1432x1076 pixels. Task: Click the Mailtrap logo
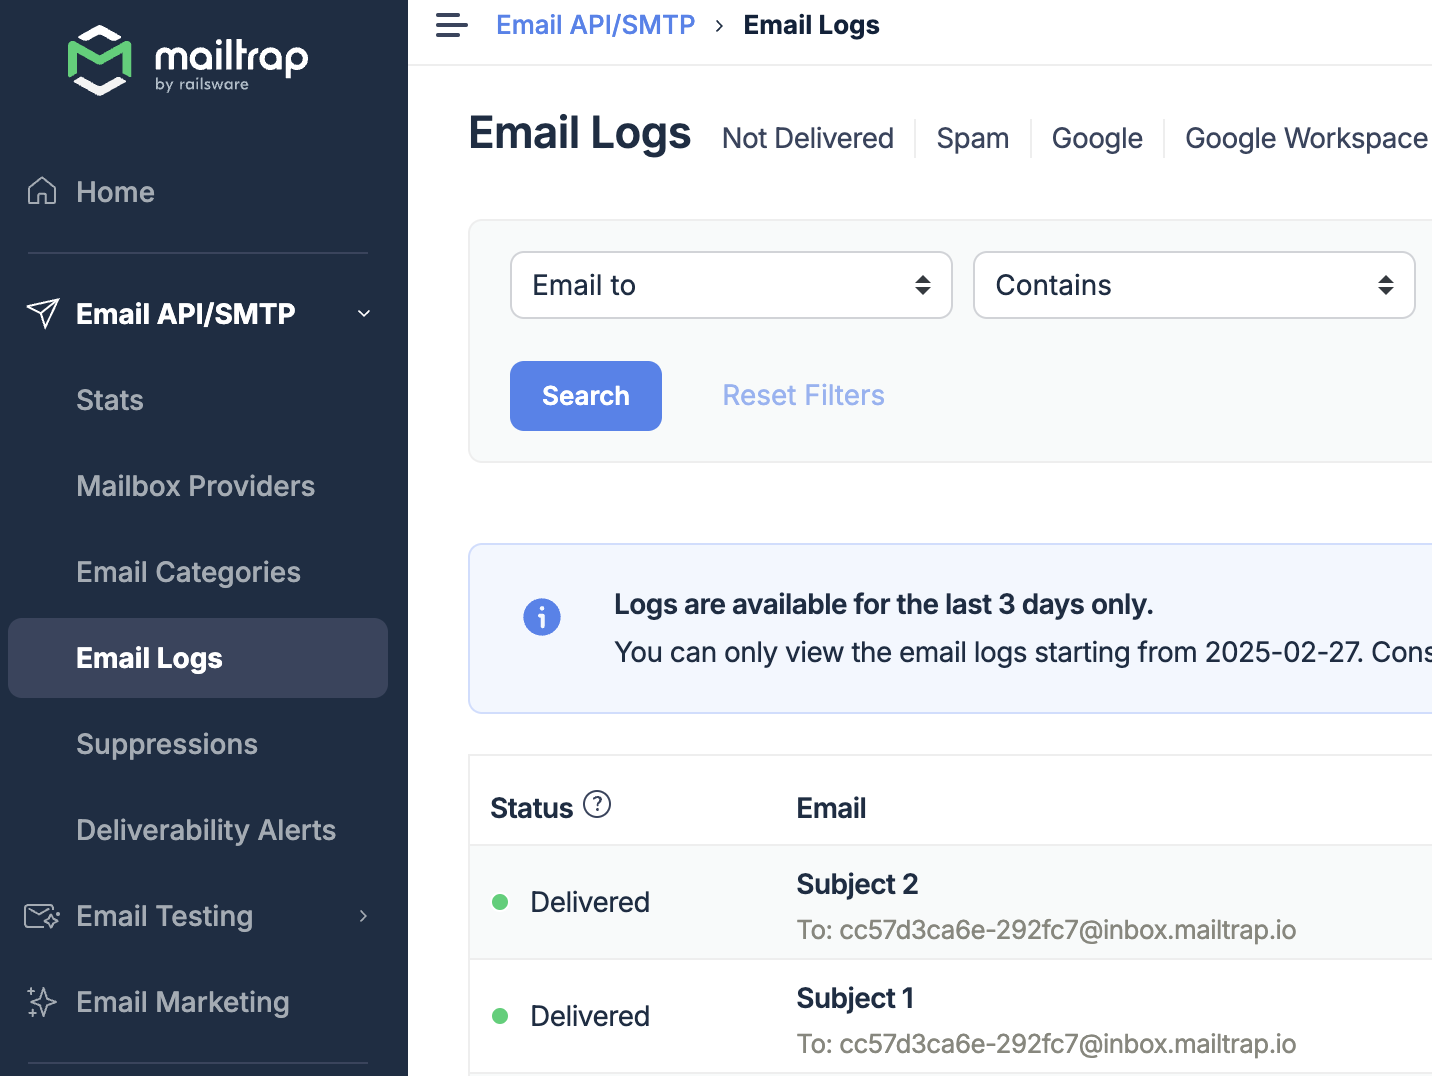[188, 60]
